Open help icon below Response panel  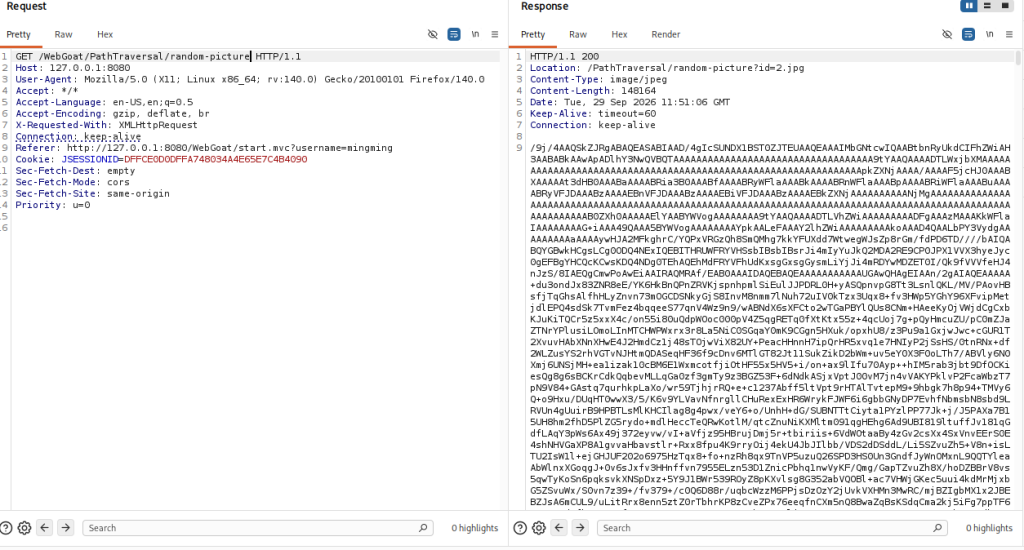click(x=520, y=528)
